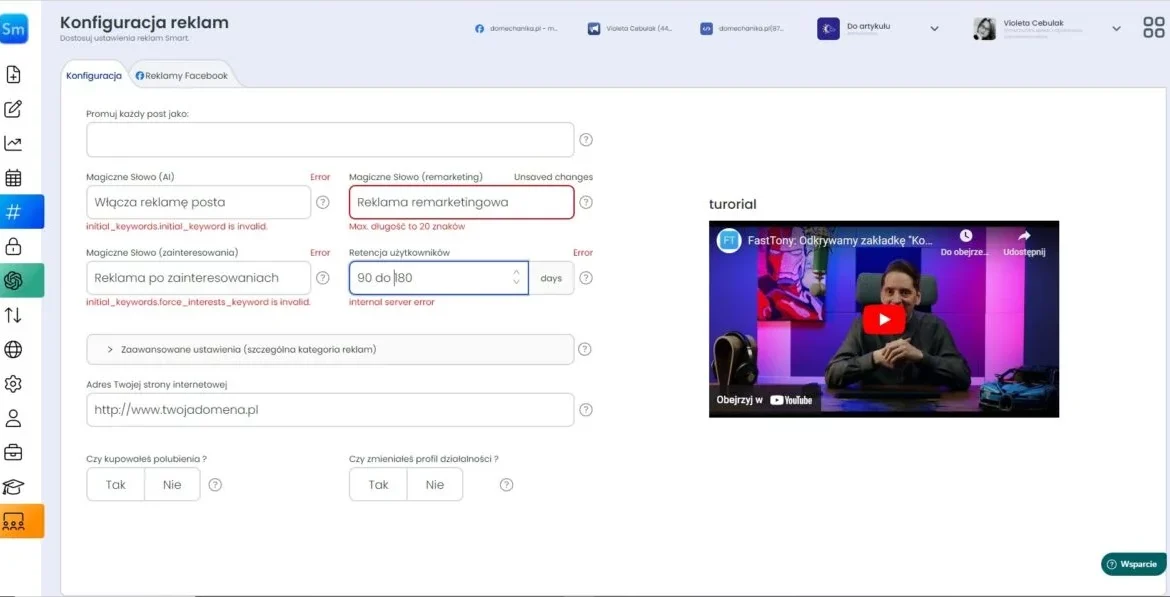Select Nie for purchased likes question
Image resolution: width=1170 pixels, height=597 pixels.
[x=172, y=485]
